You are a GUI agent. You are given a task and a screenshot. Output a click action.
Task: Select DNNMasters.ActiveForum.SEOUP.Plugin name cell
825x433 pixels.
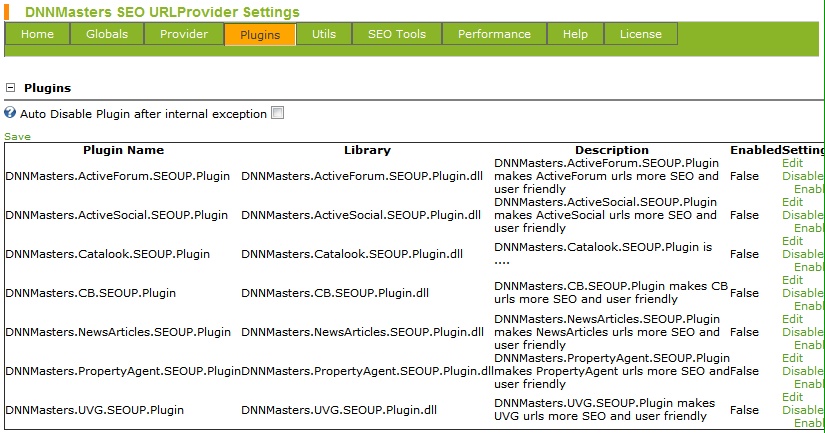click(118, 176)
